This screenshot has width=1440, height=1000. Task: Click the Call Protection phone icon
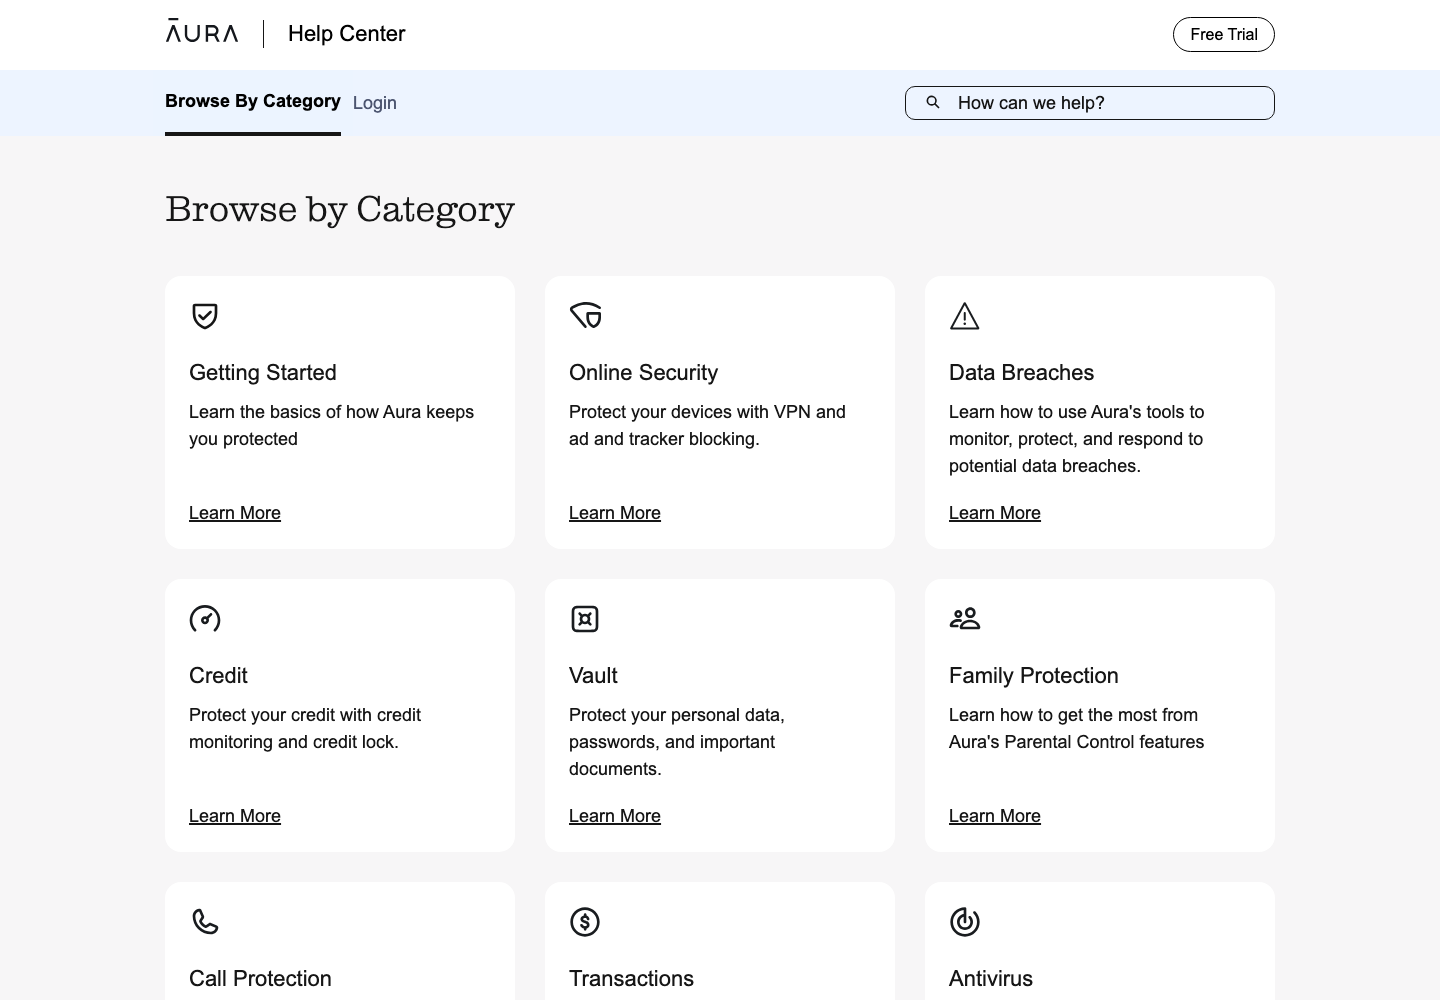pos(205,922)
